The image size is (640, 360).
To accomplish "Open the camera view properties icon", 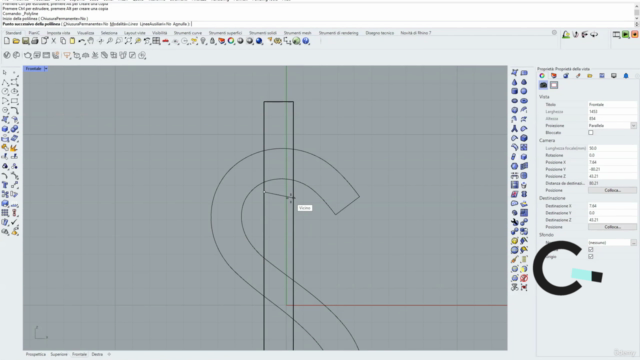I will coord(543,85).
